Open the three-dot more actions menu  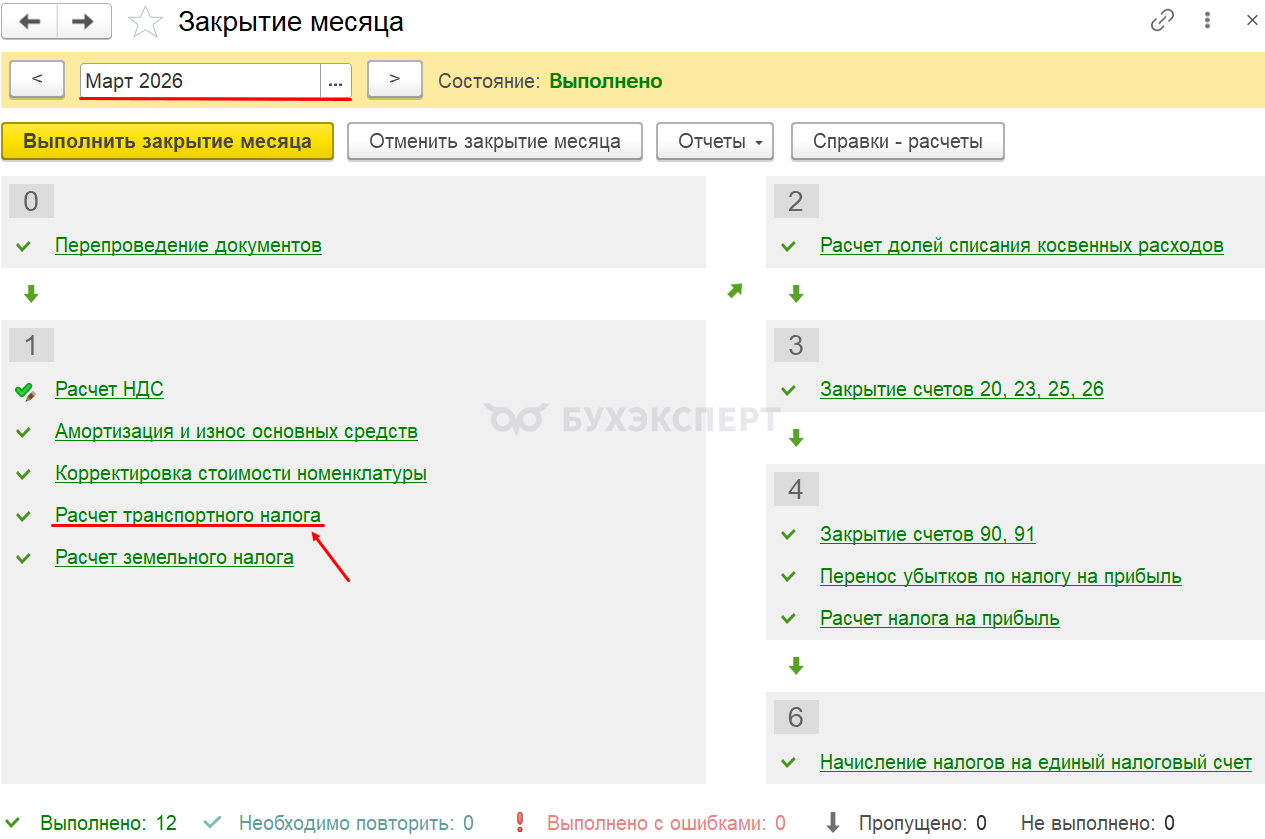click(1208, 20)
